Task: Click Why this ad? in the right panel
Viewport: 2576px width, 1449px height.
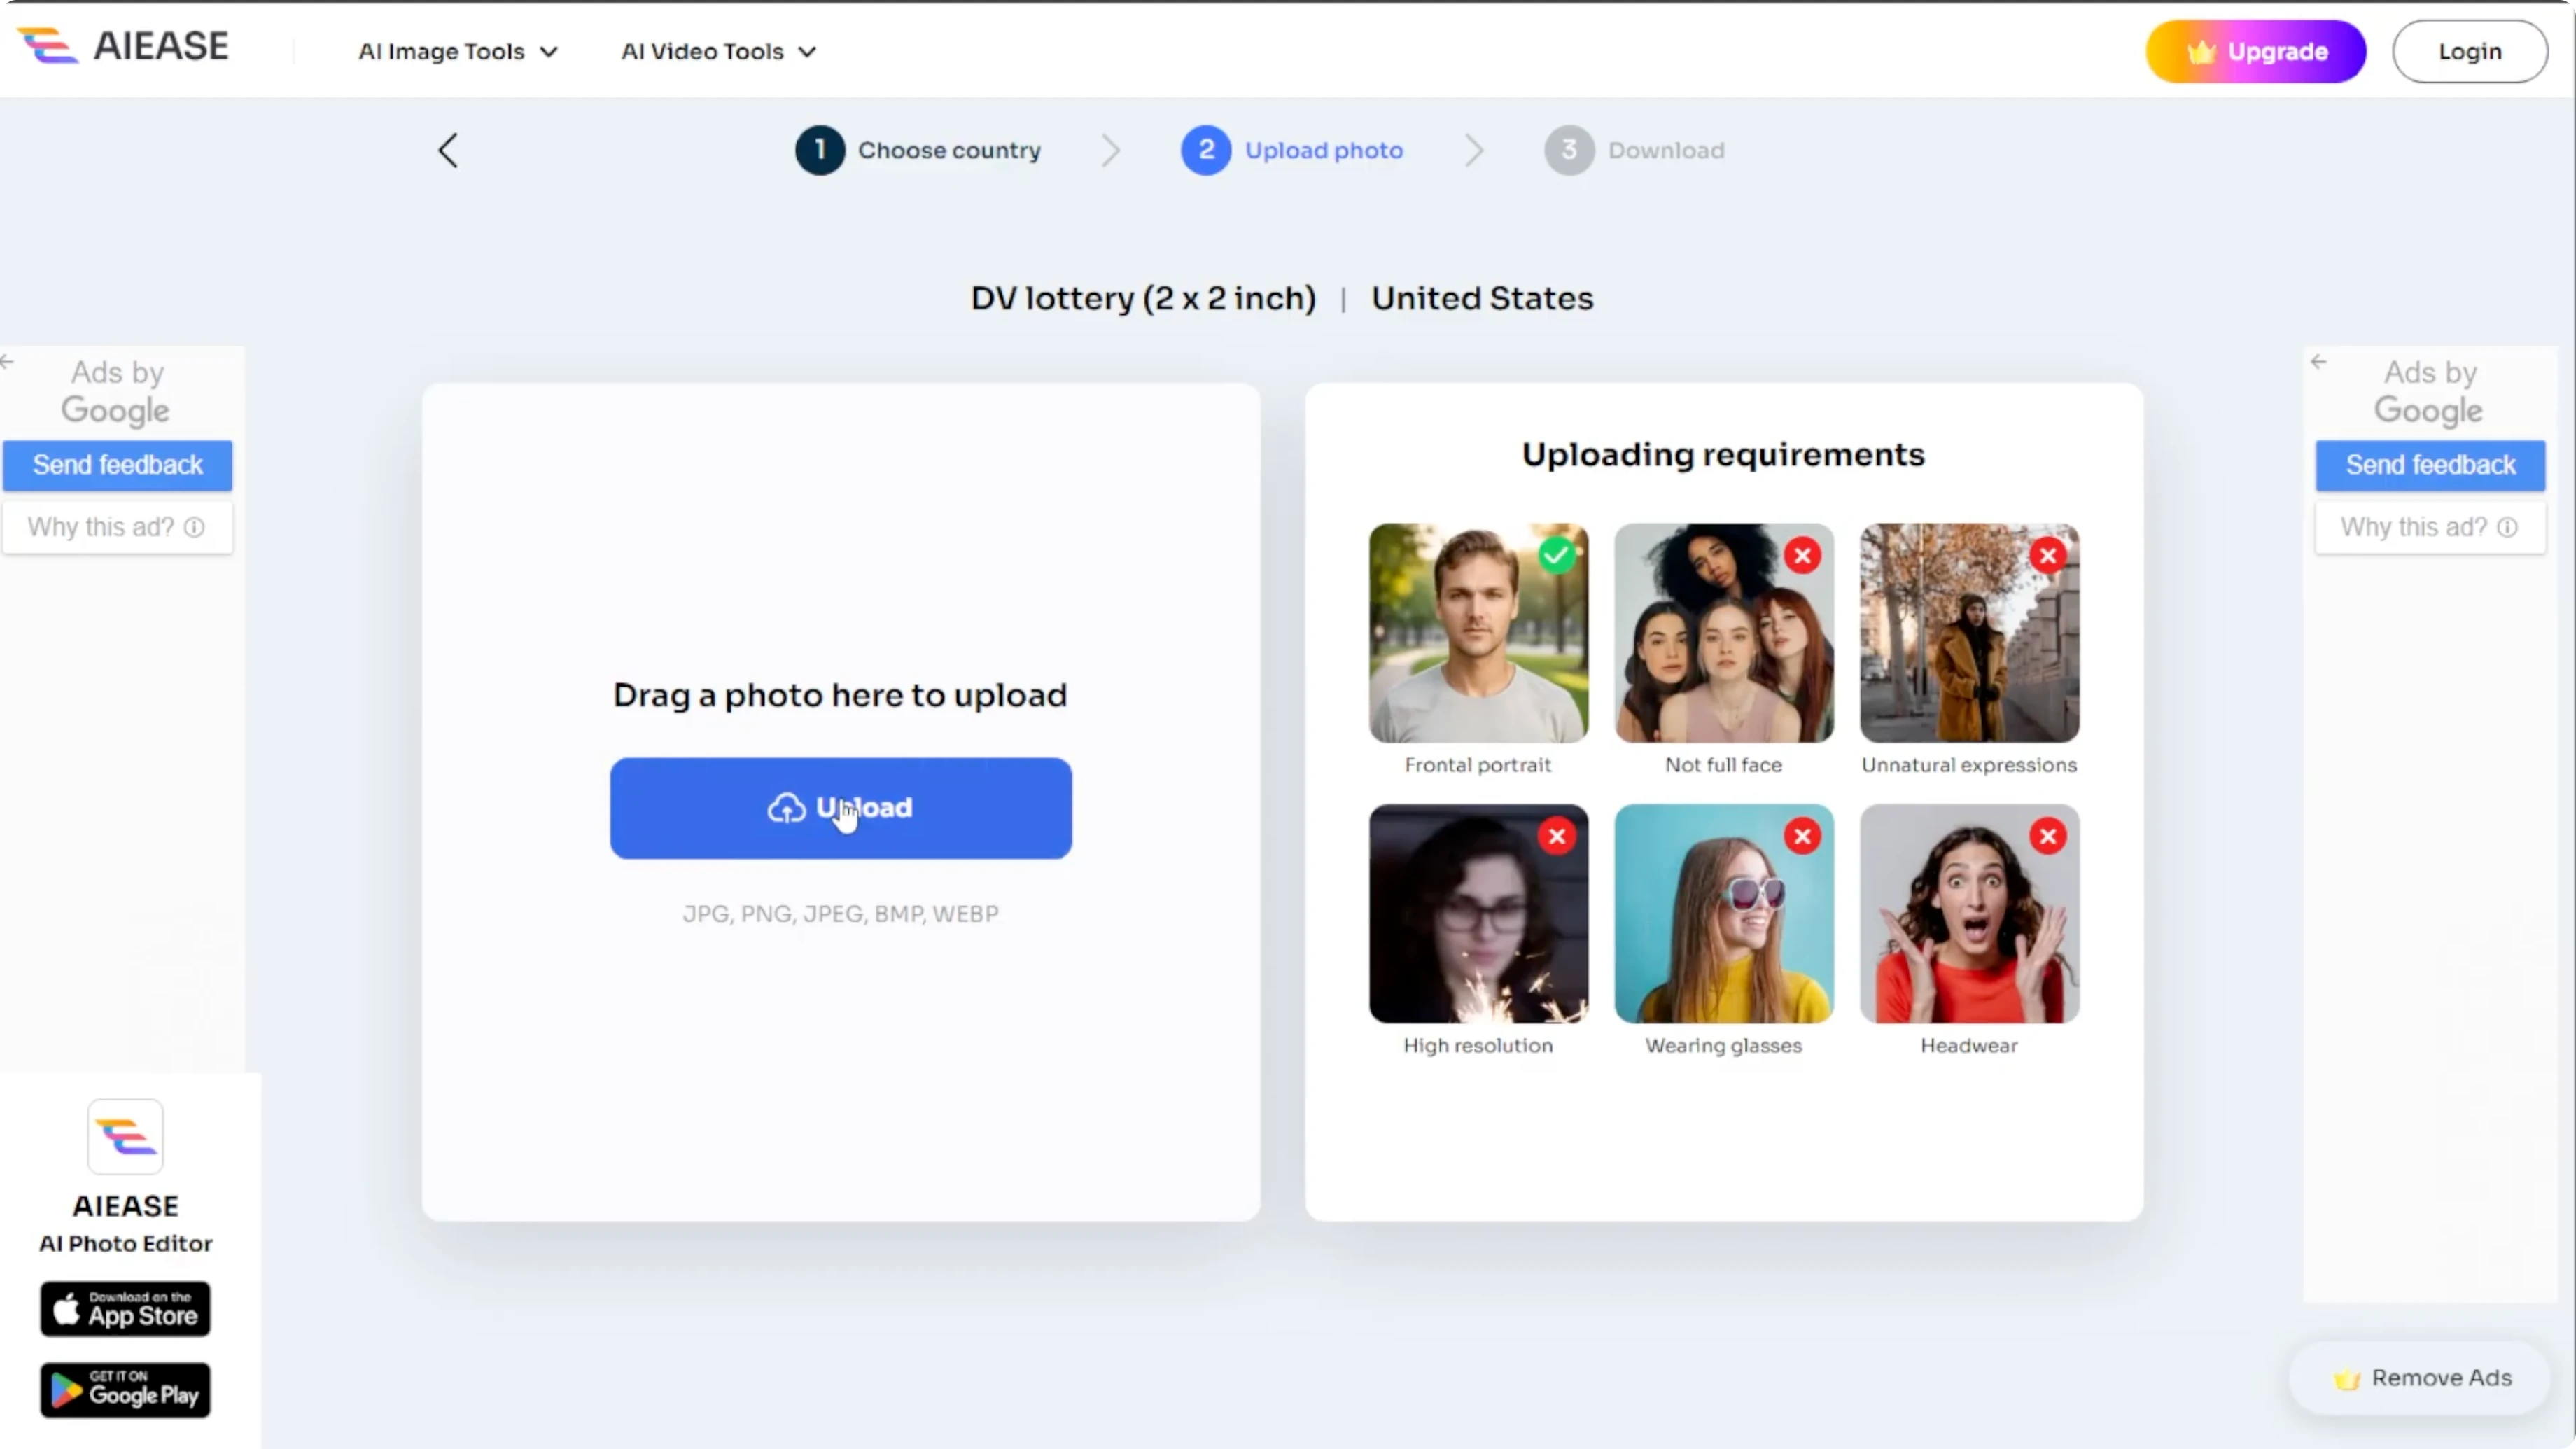Action: 2430,527
